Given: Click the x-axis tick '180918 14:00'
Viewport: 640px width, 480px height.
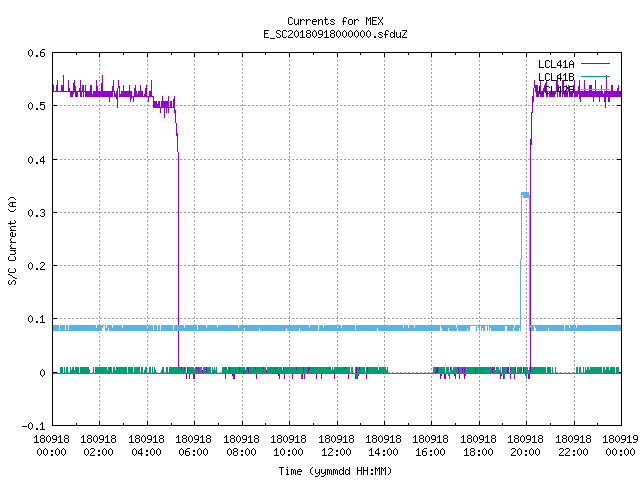Looking at the screenshot, I should [x=383, y=446].
